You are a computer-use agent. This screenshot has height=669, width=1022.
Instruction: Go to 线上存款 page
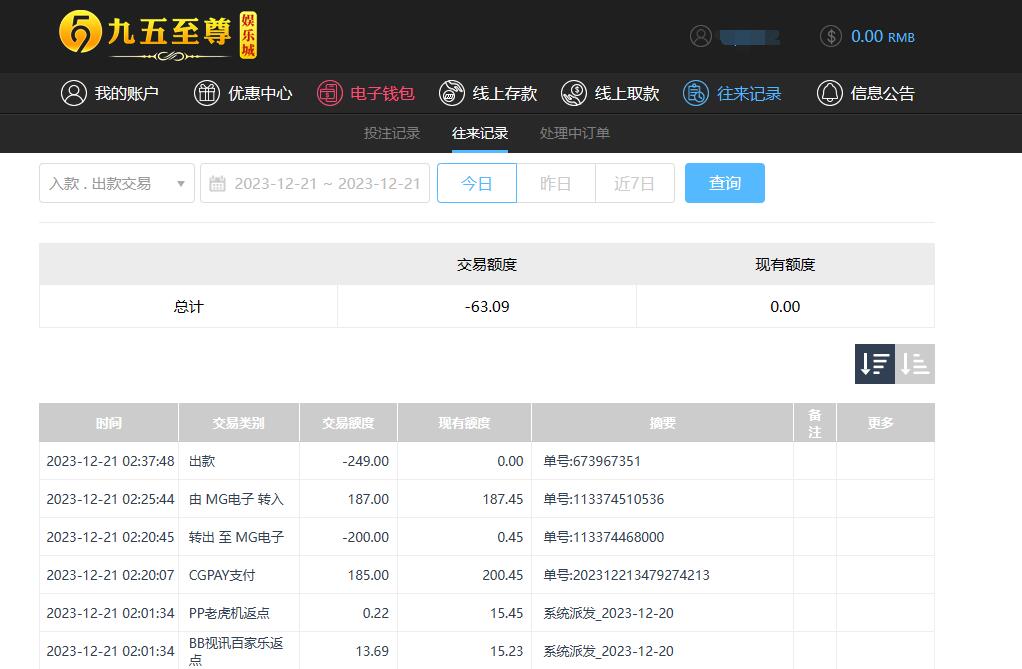(488, 93)
